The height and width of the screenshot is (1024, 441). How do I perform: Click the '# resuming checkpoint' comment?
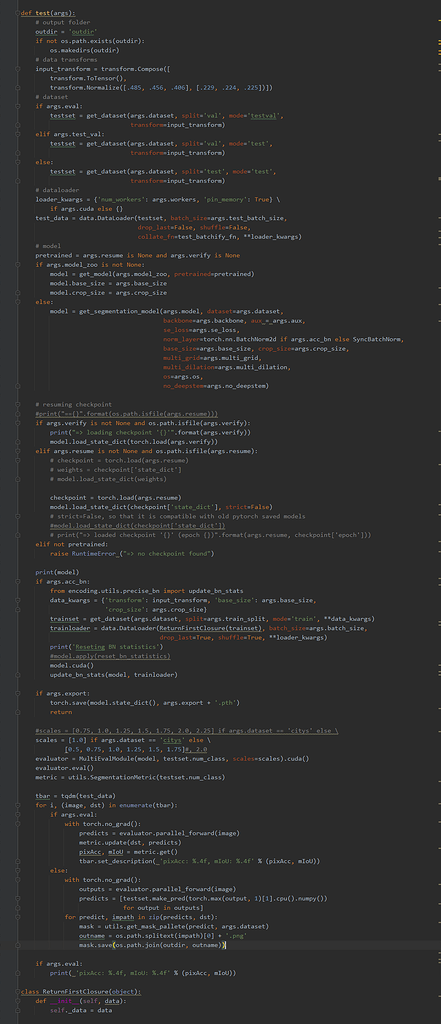[73, 404]
